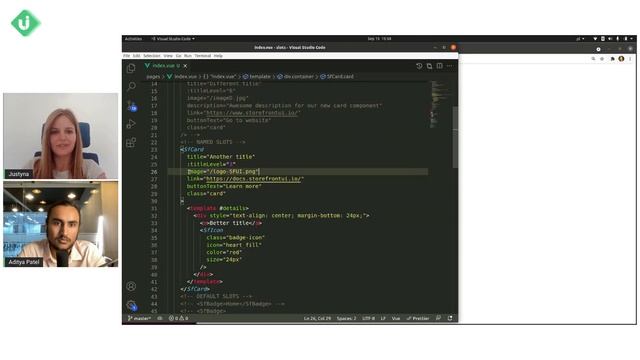Open errors and warnings count in status bar
640x360 pixels.
pos(178,318)
